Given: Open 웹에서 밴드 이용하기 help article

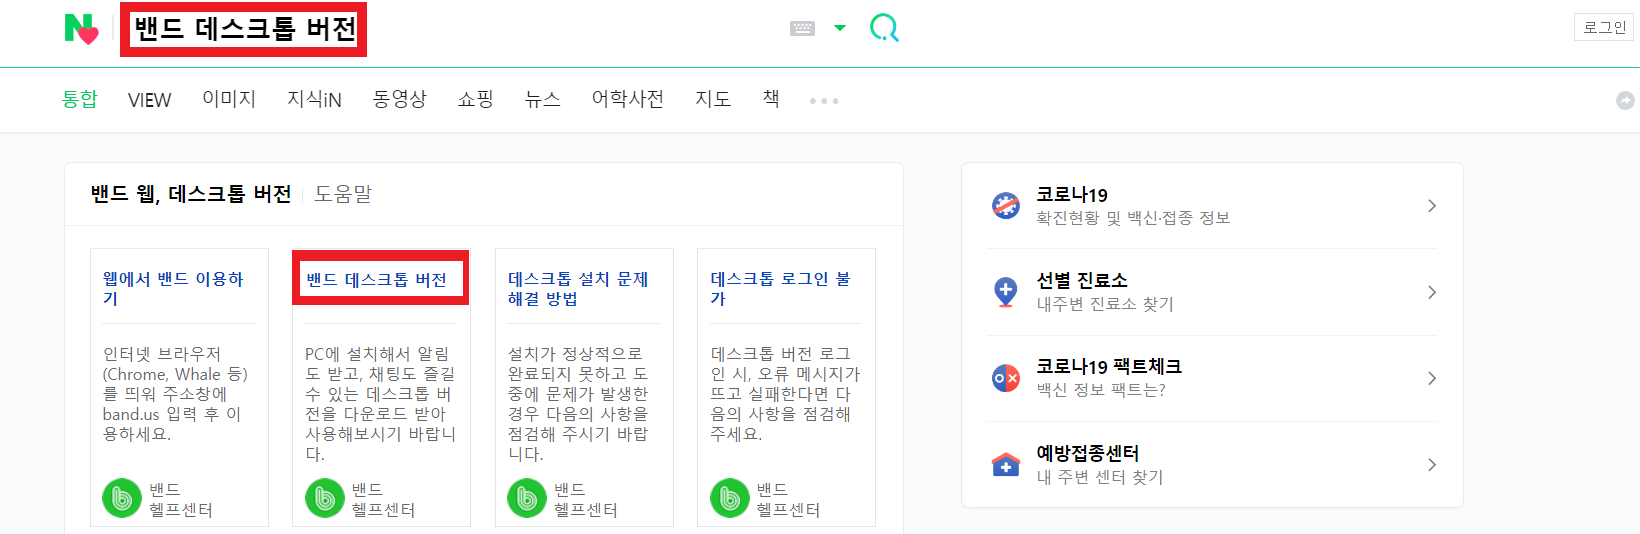Looking at the screenshot, I should (x=173, y=288).
